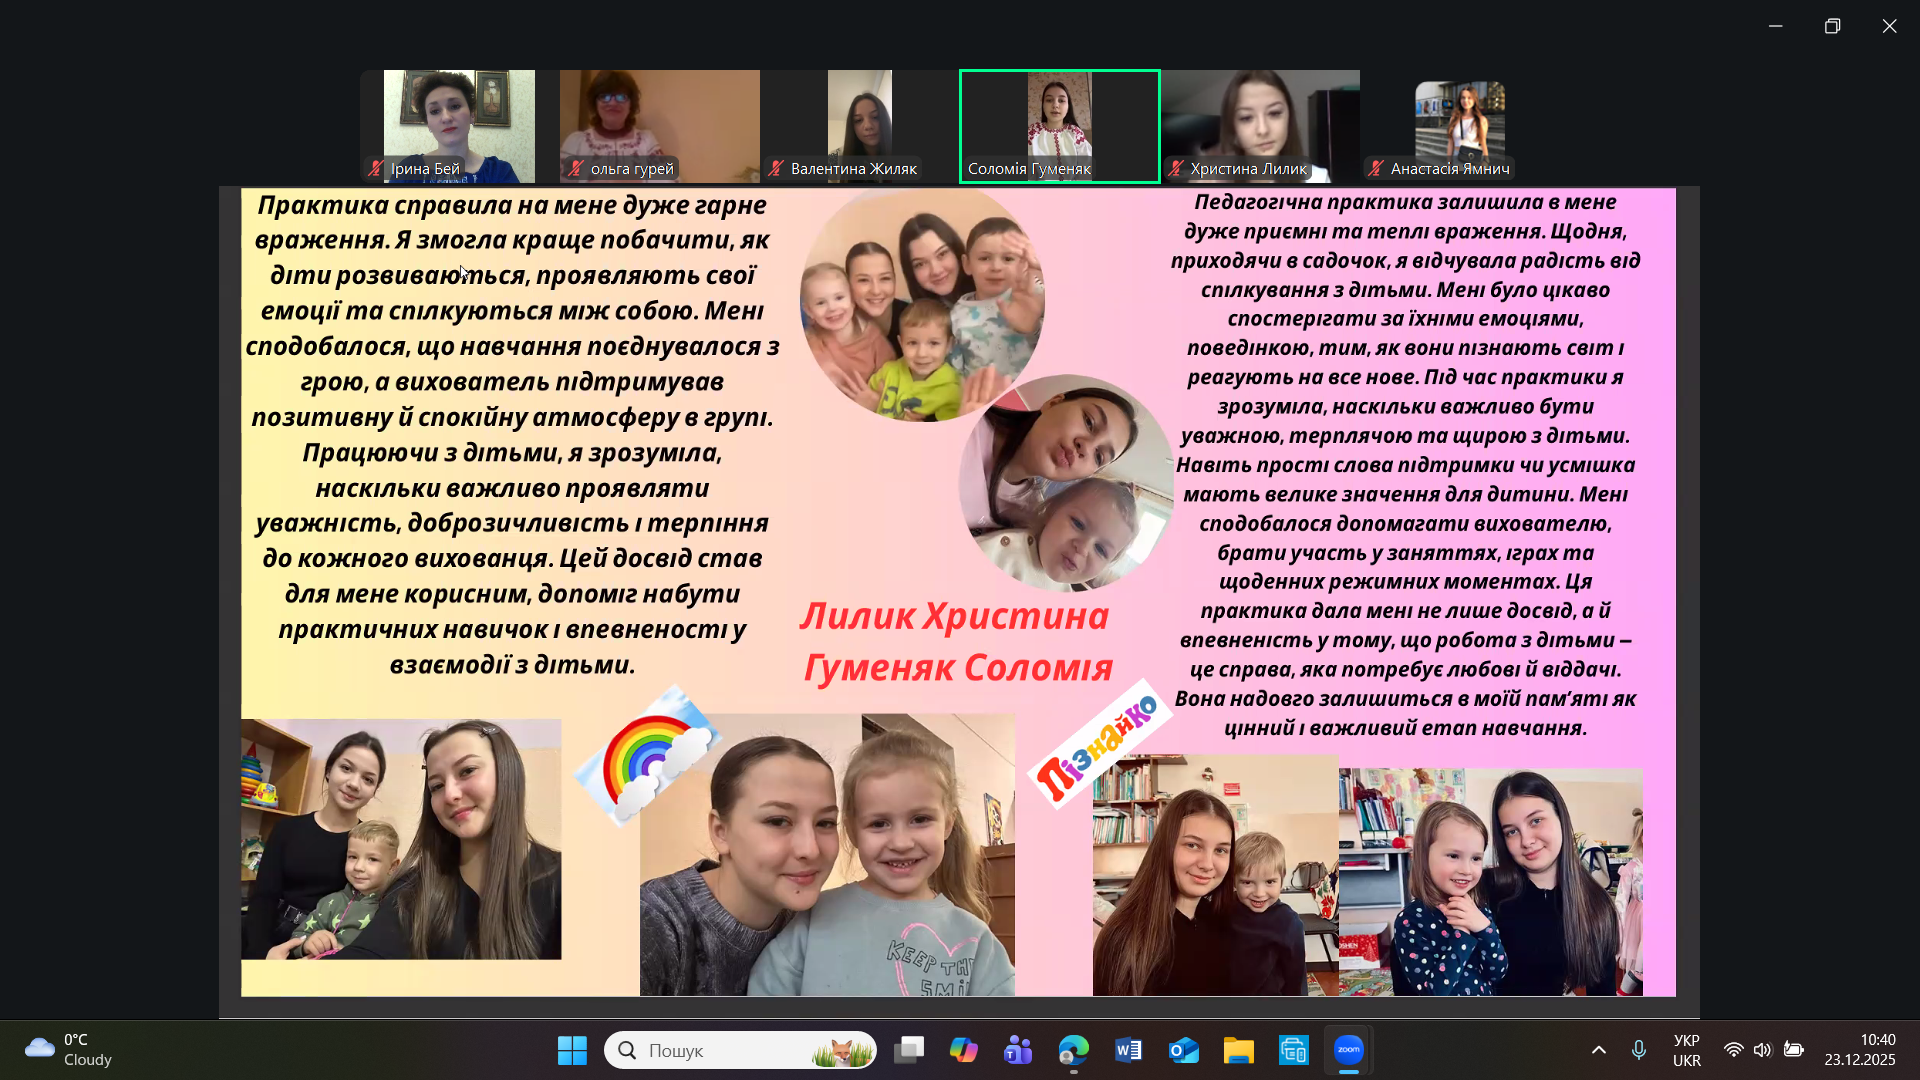Screen dimensions: 1920x1080
Task: Open Task View on the taskbar
Action: (x=909, y=1050)
